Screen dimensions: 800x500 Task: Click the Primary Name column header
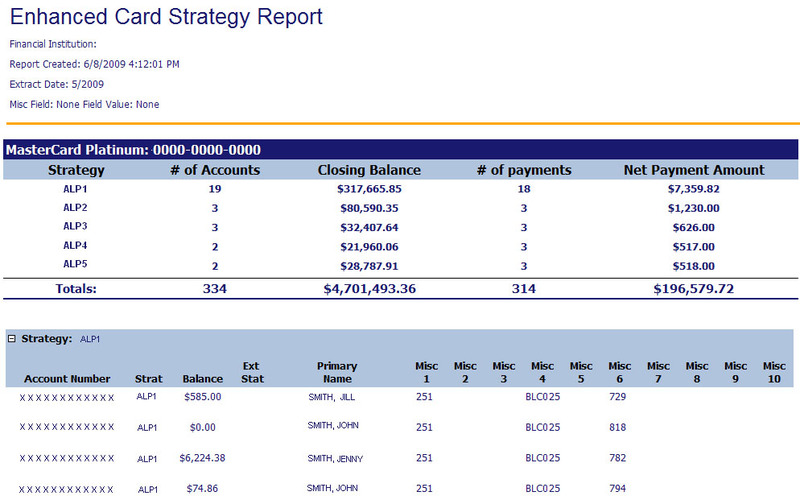[336, 373]
